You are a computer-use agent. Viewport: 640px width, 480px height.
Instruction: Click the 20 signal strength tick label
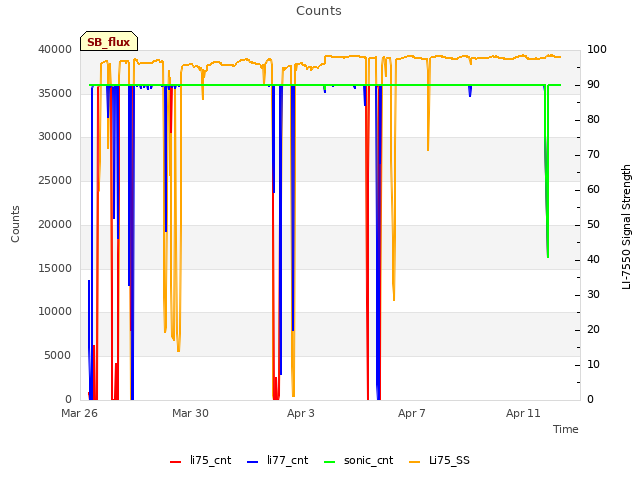point(593,330)
